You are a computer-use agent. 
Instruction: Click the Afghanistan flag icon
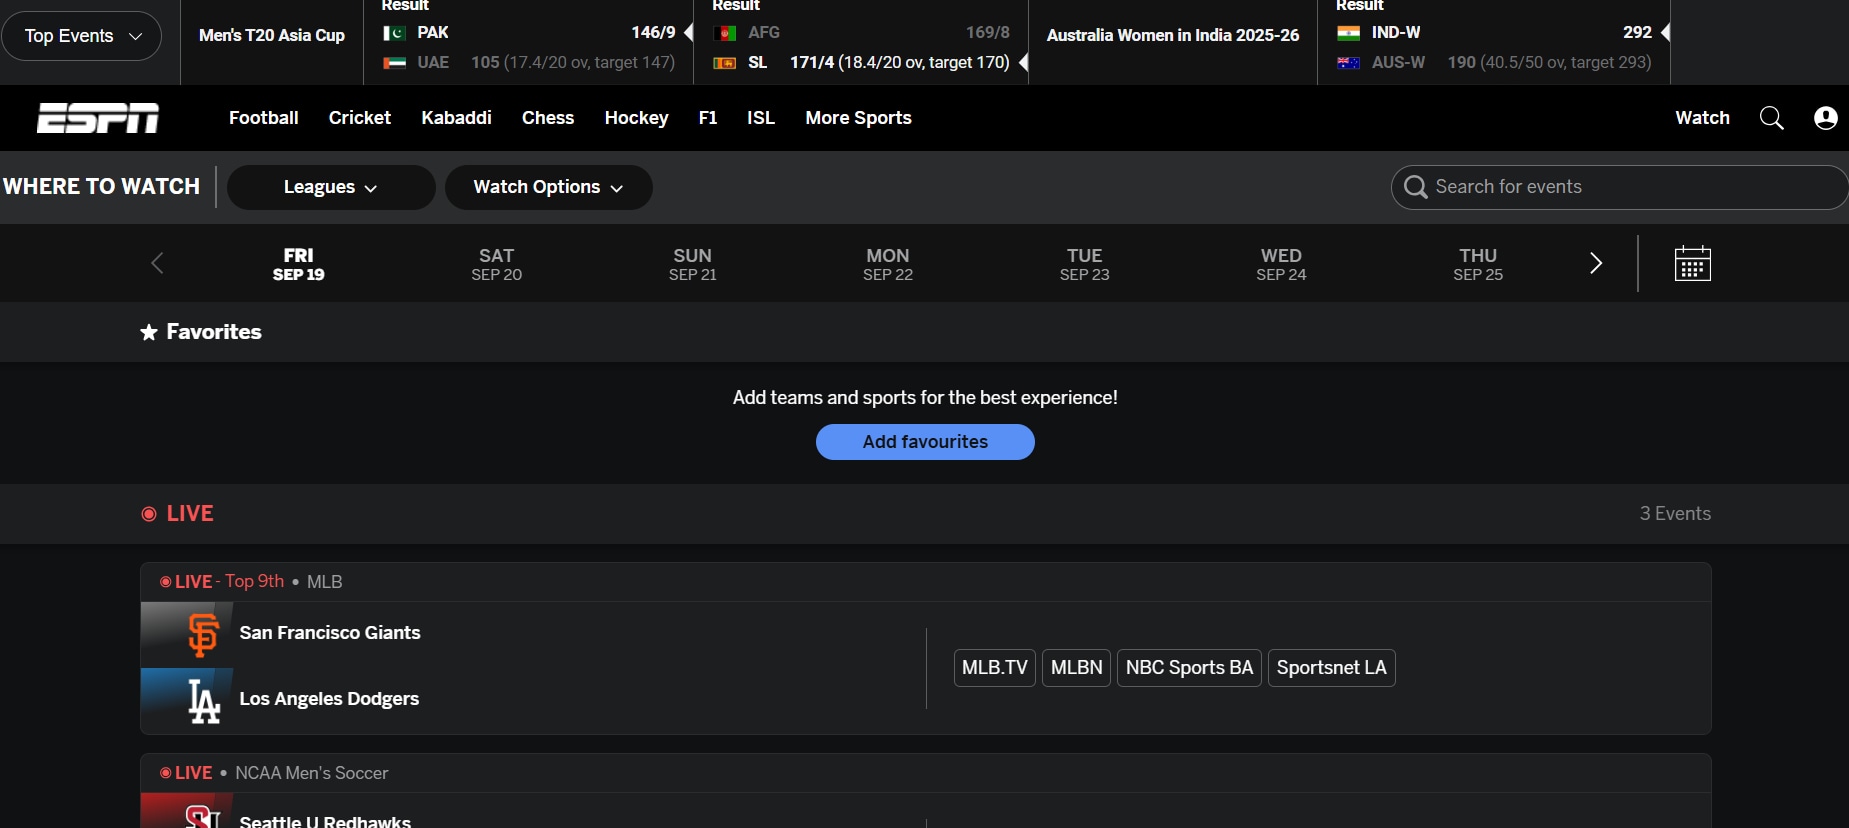[725, 33]
